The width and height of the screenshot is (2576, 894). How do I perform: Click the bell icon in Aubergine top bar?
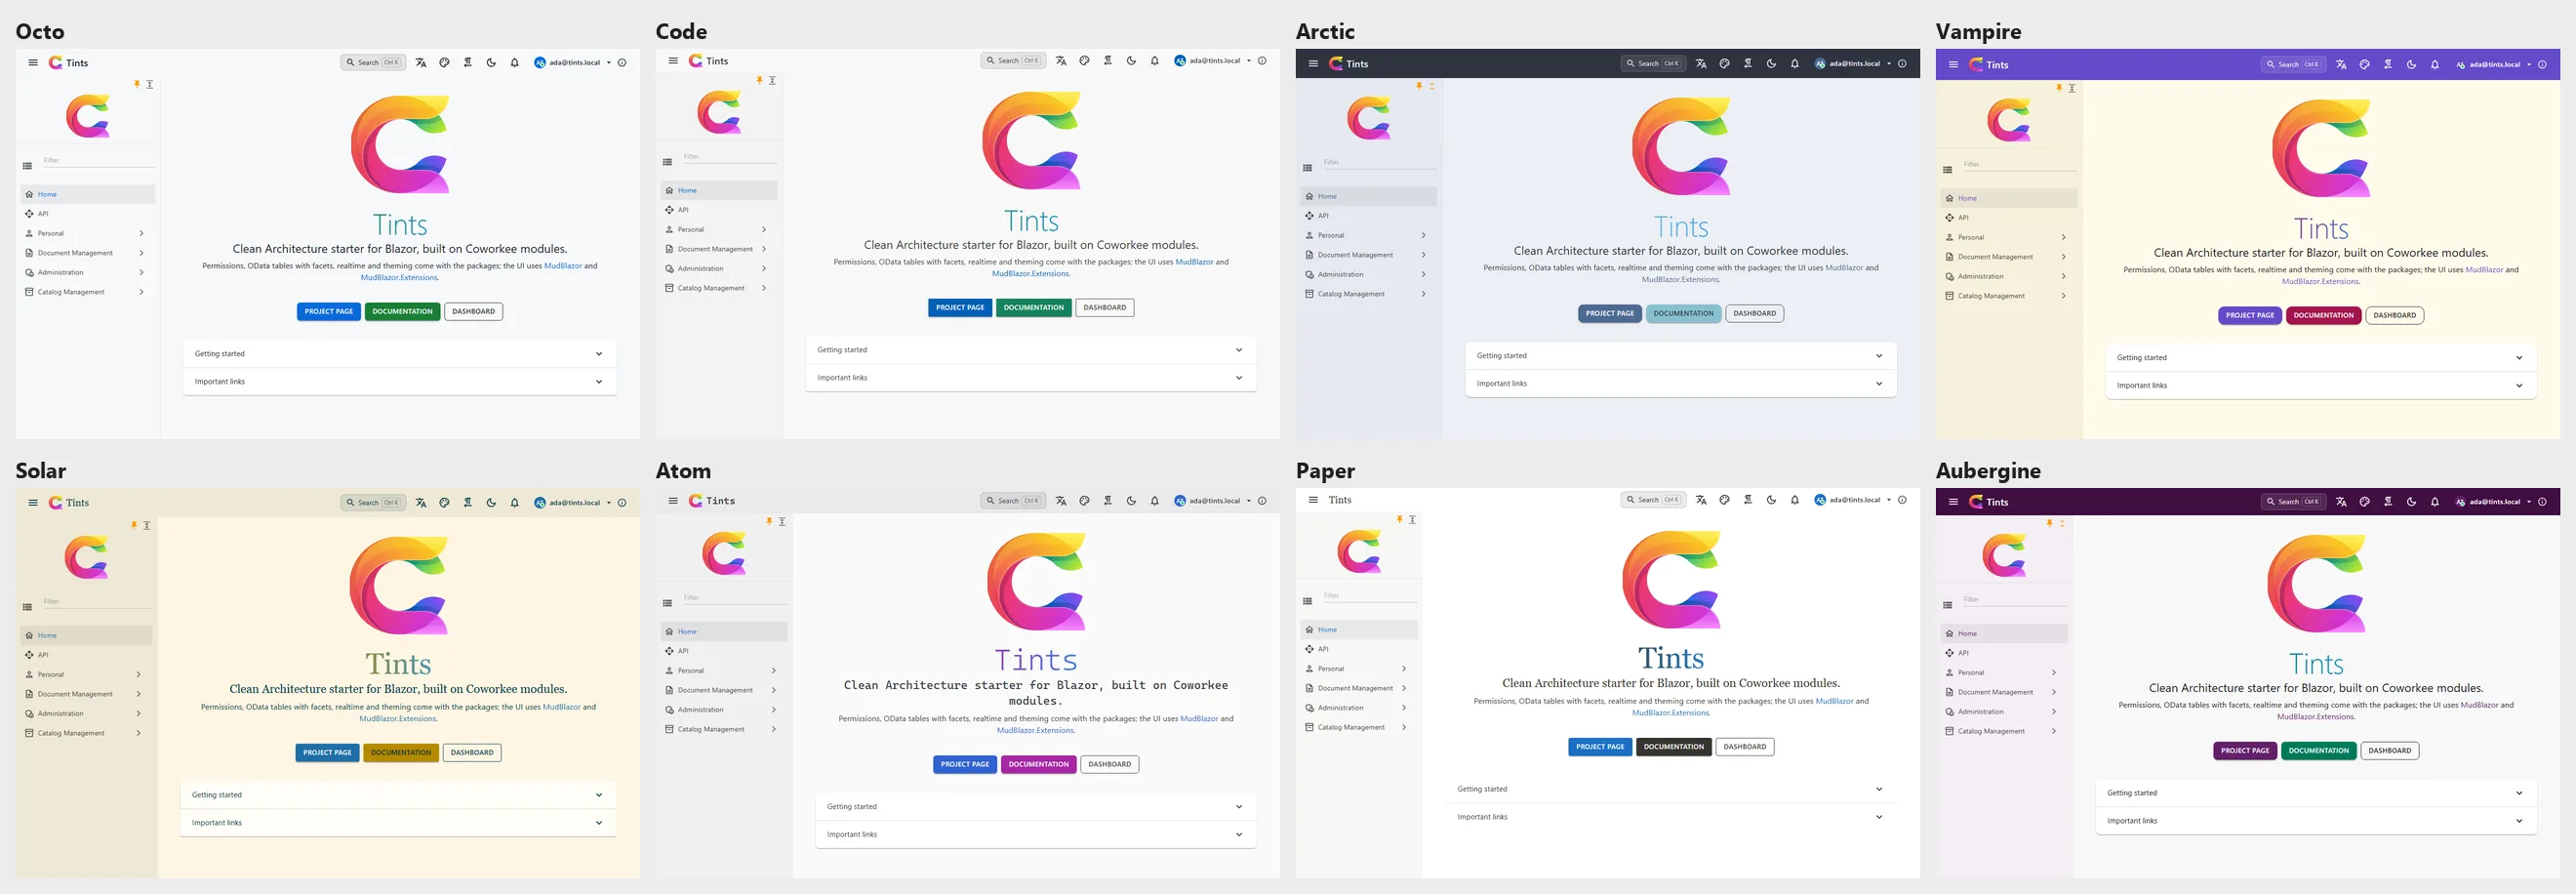(x=2435, y=502)
